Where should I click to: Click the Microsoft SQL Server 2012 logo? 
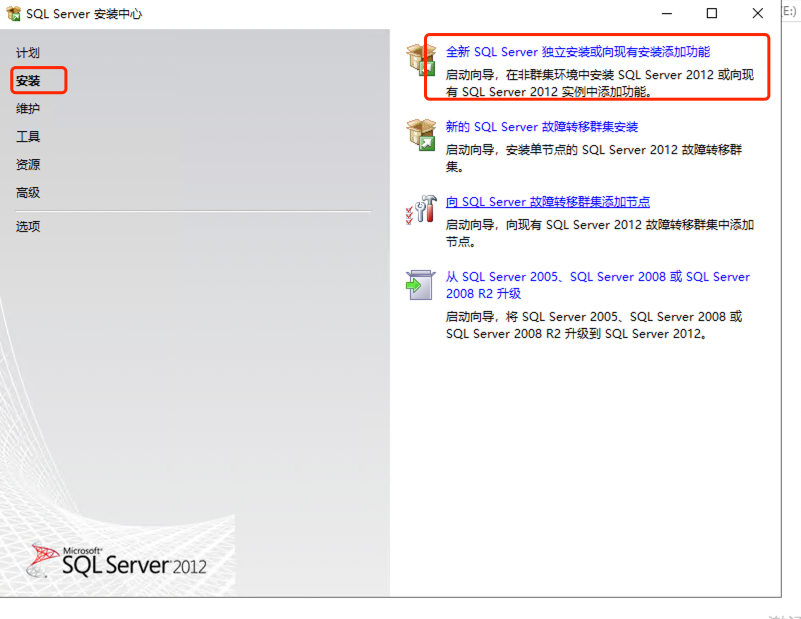118,560
